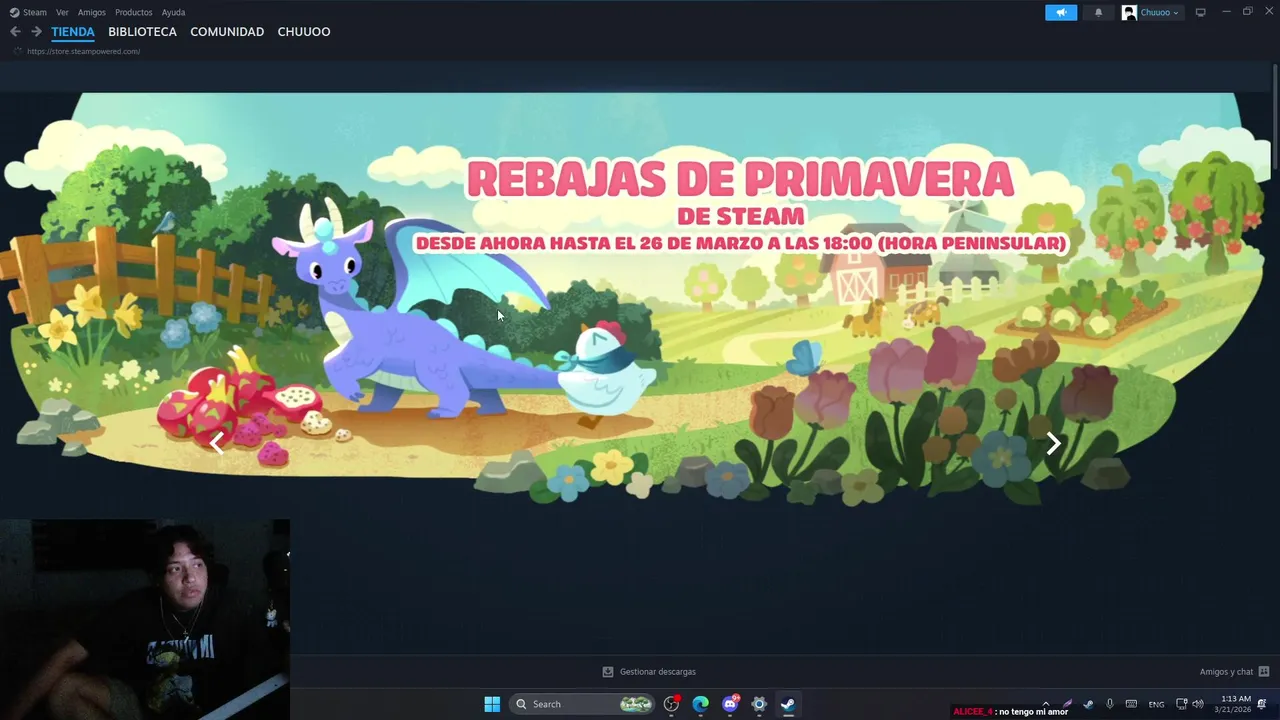Open OBS Studio from the taskbar
Image resolution: width=1280 pixels, height=720 pixels.
coord(672,704)
